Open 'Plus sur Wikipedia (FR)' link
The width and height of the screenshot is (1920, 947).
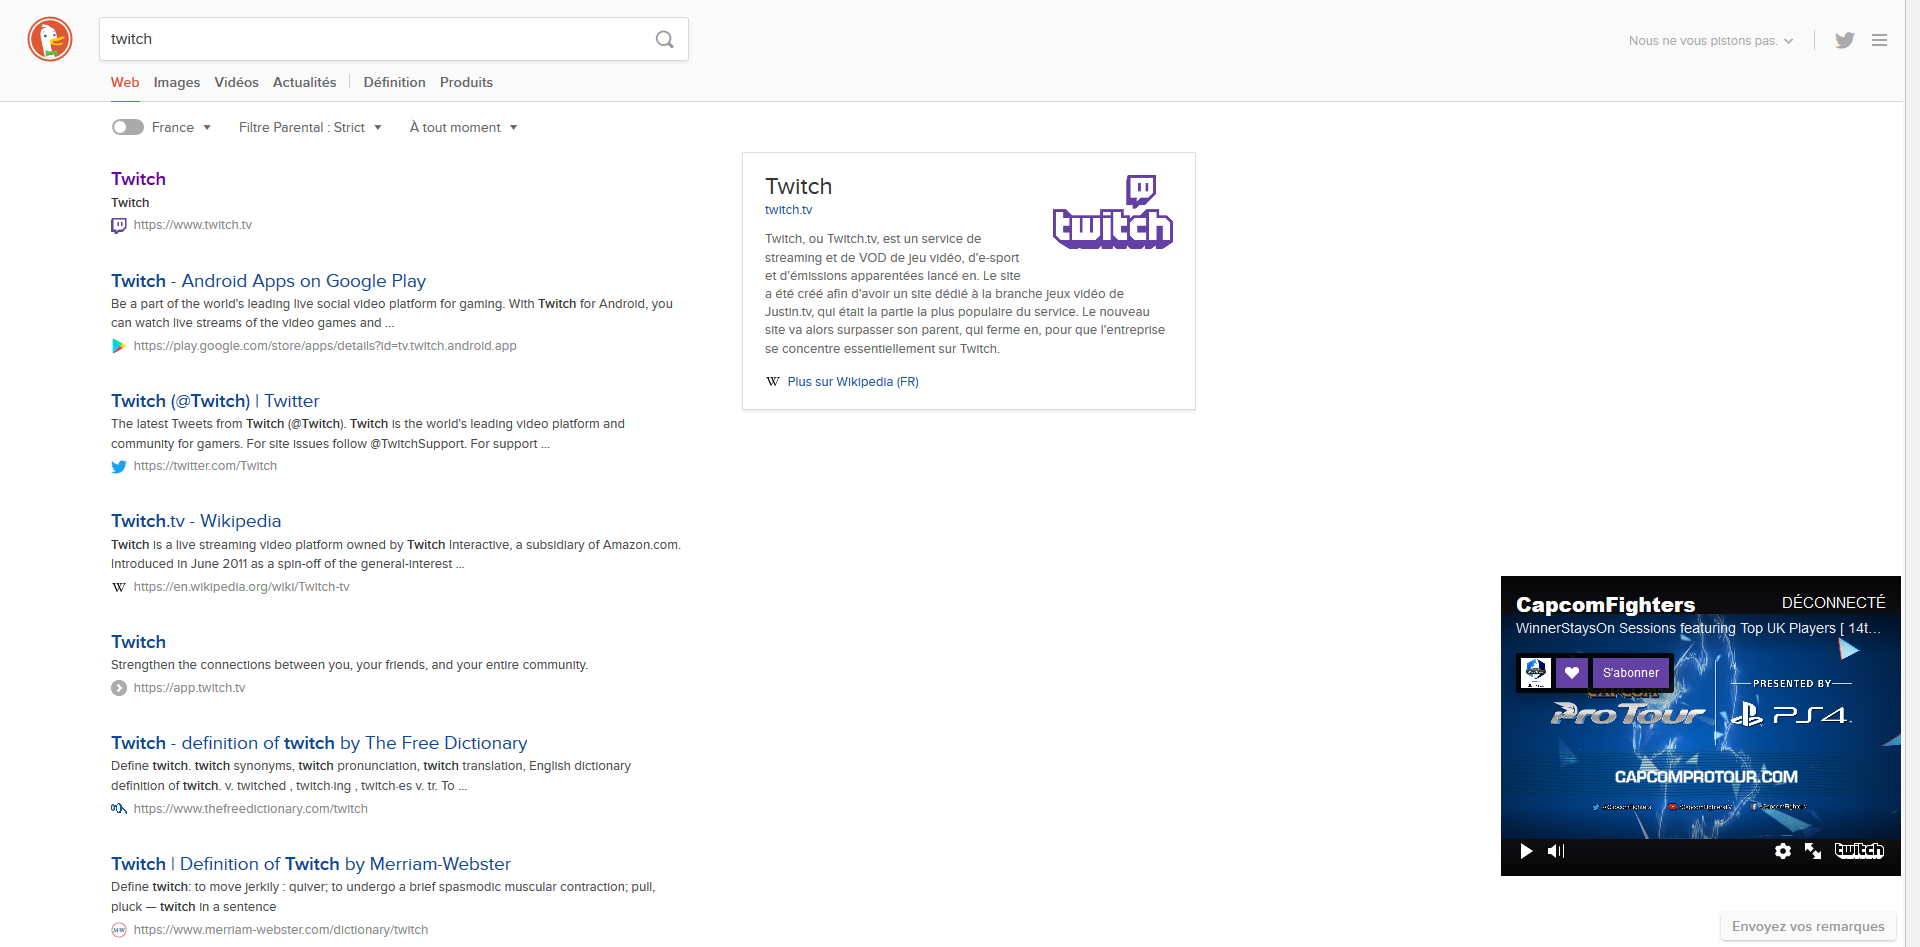coord(853,382)
